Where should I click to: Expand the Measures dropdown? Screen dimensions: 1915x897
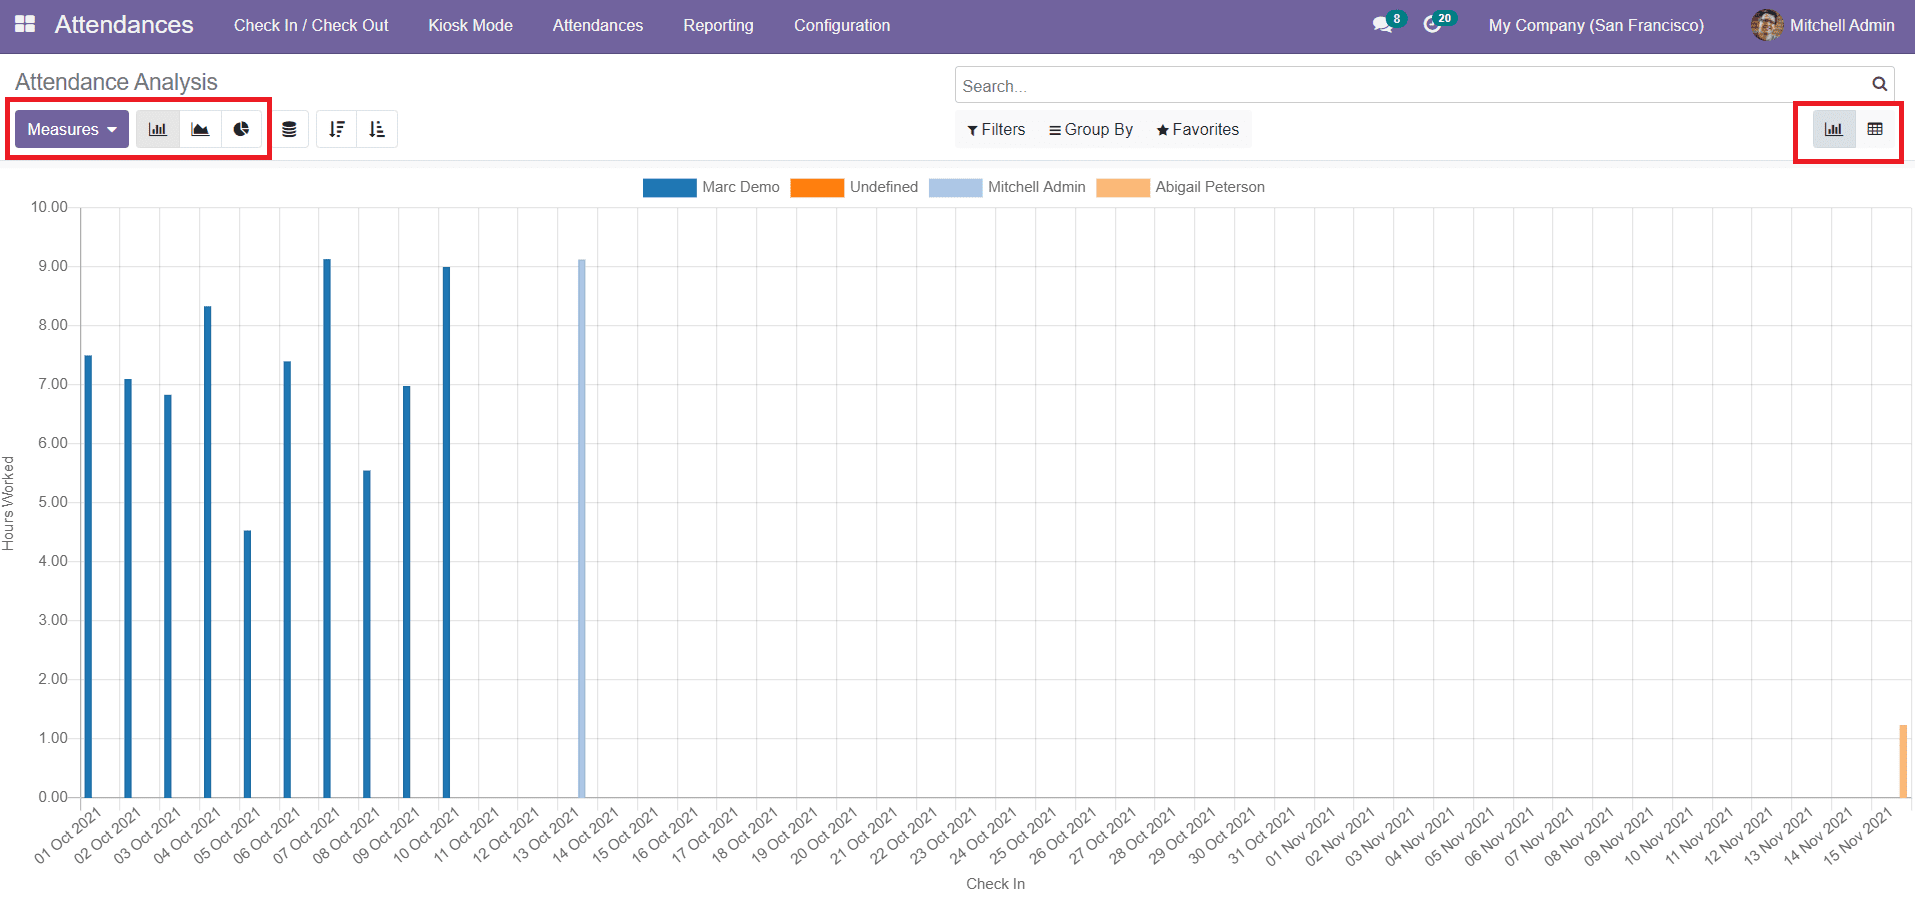click(72, 129)
